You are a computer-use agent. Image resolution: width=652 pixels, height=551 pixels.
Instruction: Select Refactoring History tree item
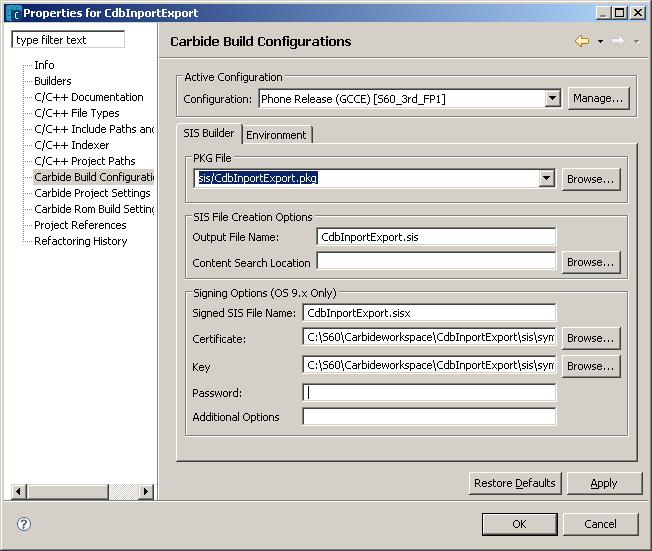click(x=81, y=241)
